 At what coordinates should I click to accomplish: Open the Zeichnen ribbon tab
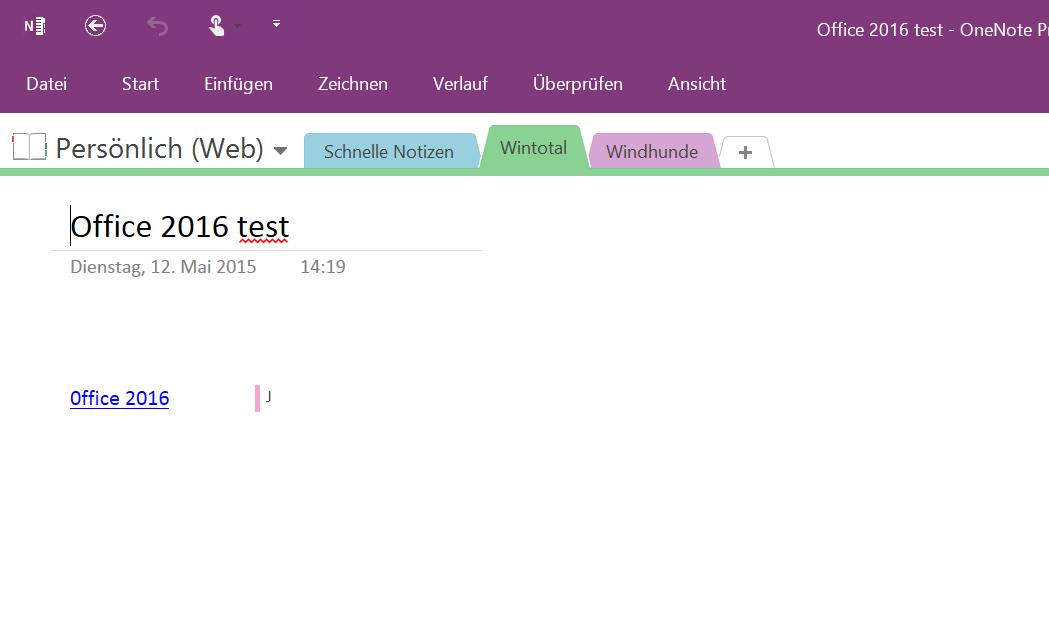point(353,84)
